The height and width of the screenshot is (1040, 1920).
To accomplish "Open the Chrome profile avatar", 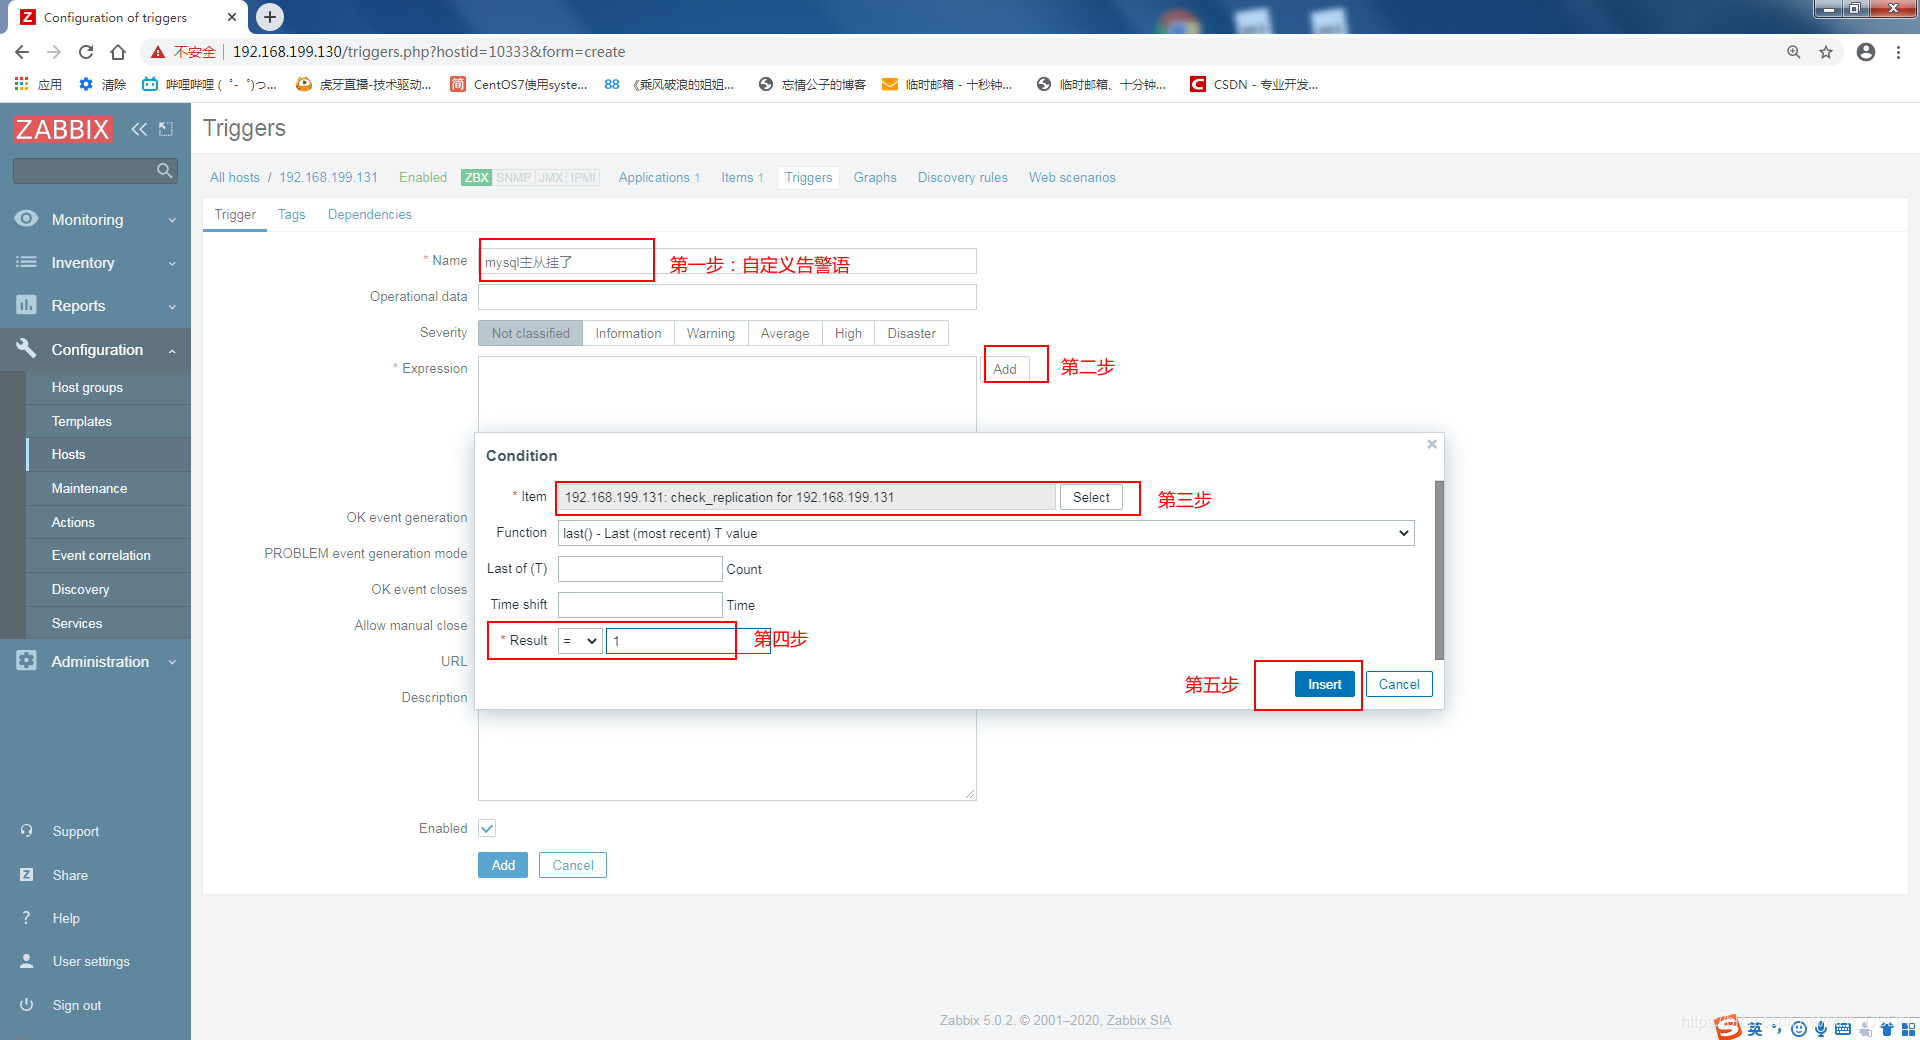I will coord(1866,52).
